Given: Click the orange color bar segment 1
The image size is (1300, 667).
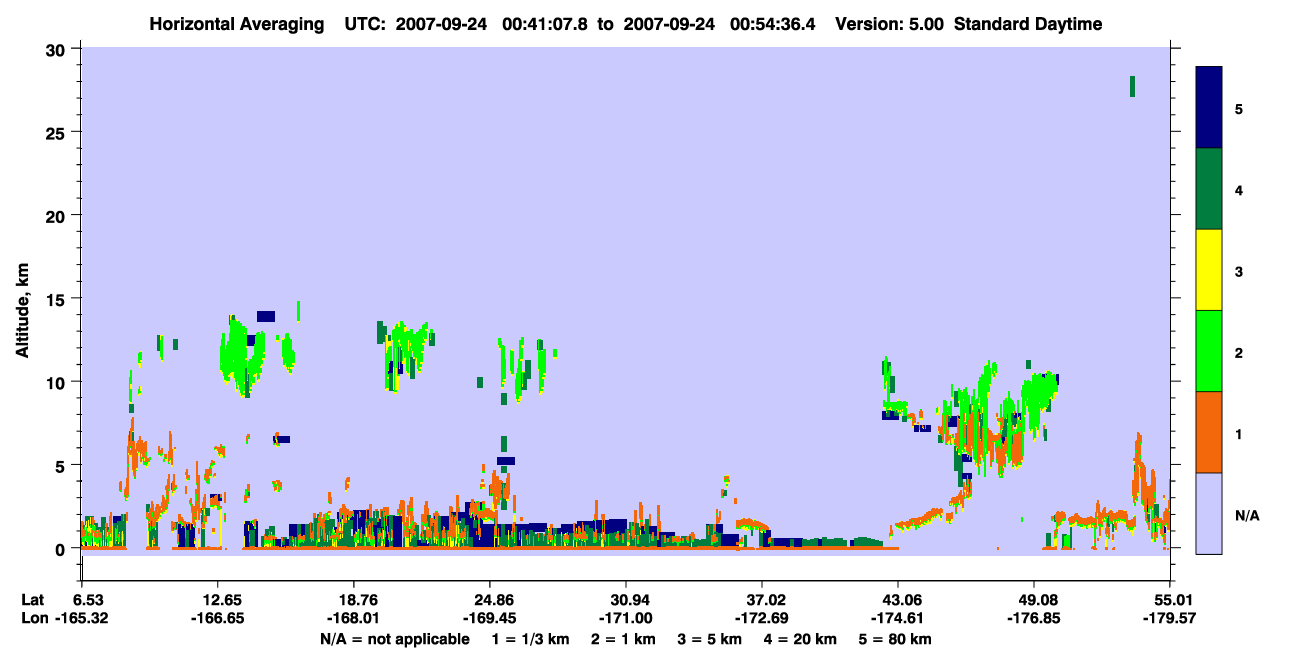Looking at the screenshot, I should pyautogui.click(x=1209, y=432).
